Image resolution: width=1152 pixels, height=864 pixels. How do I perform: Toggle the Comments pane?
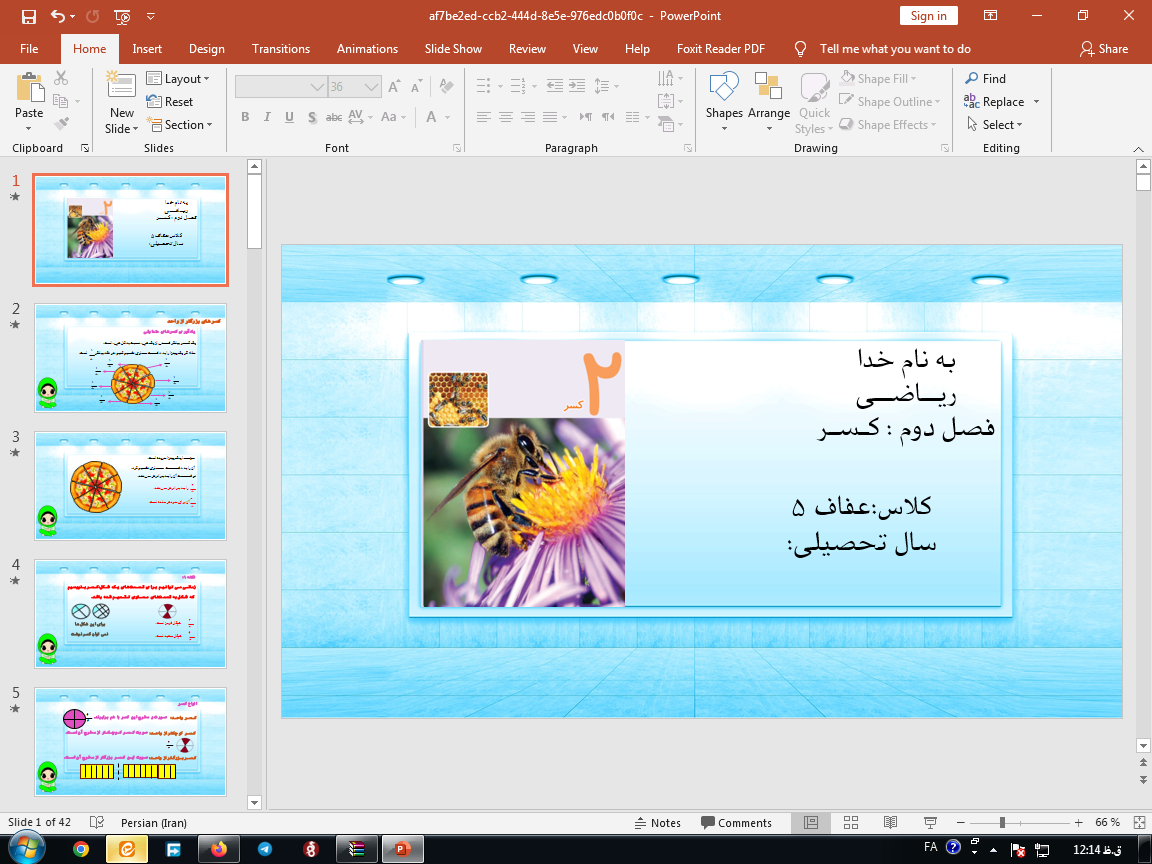(736, 823)
